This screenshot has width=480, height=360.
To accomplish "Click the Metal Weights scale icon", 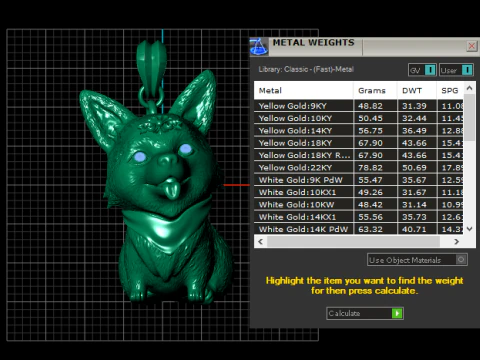I will [x=259, y=46].
